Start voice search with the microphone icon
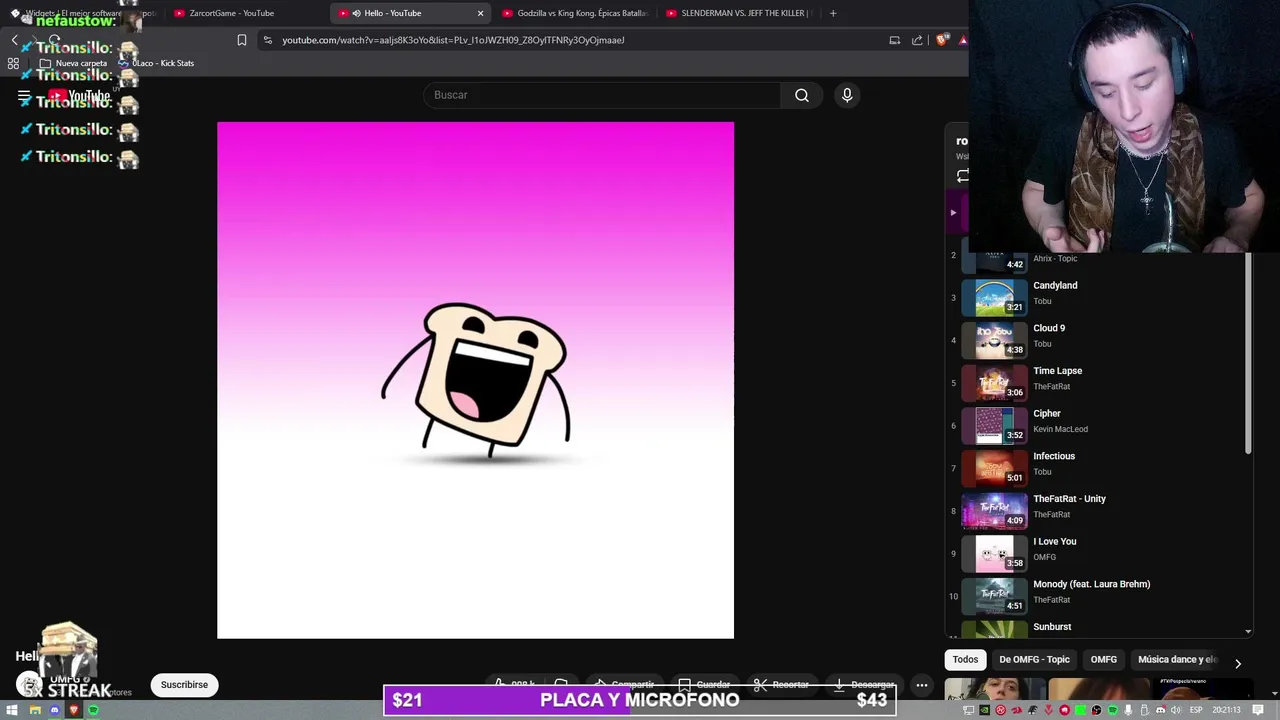 point(847,95)
